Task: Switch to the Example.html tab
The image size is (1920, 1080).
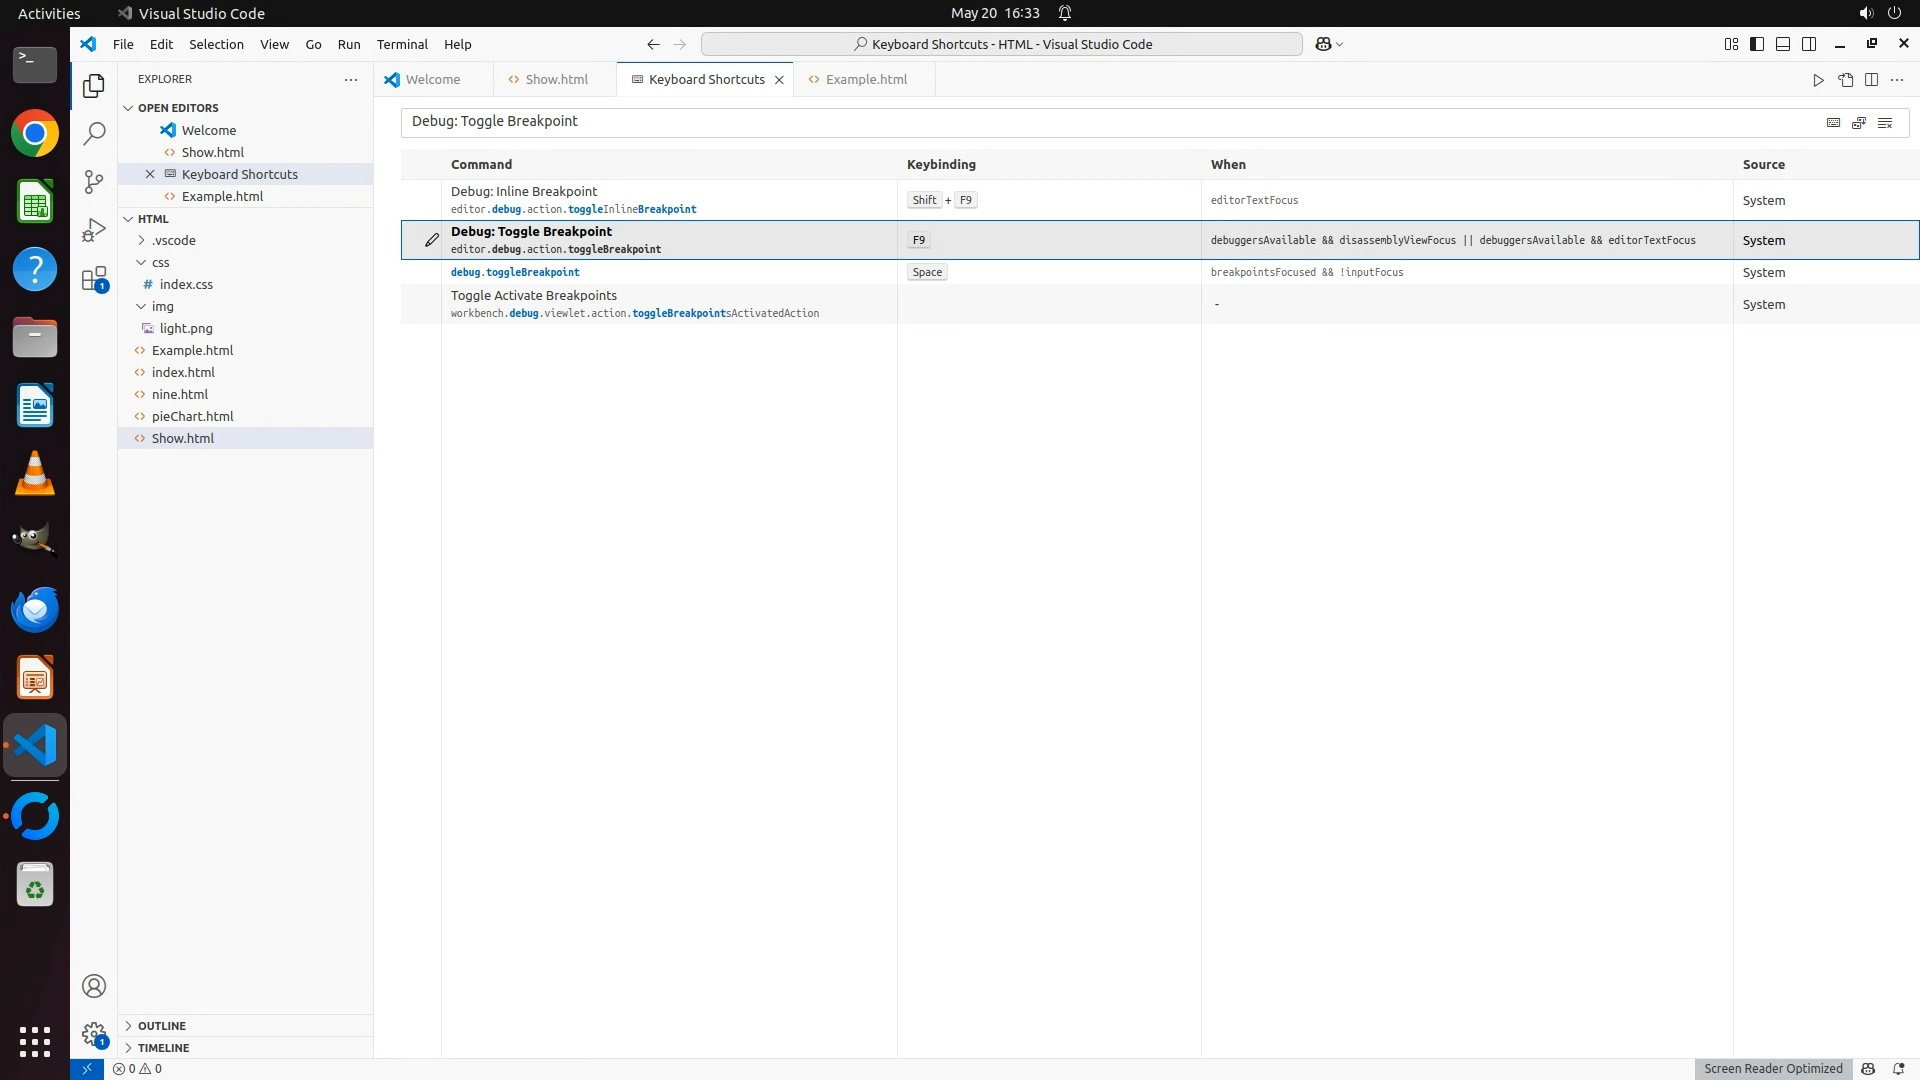Action: click(866, 79)
